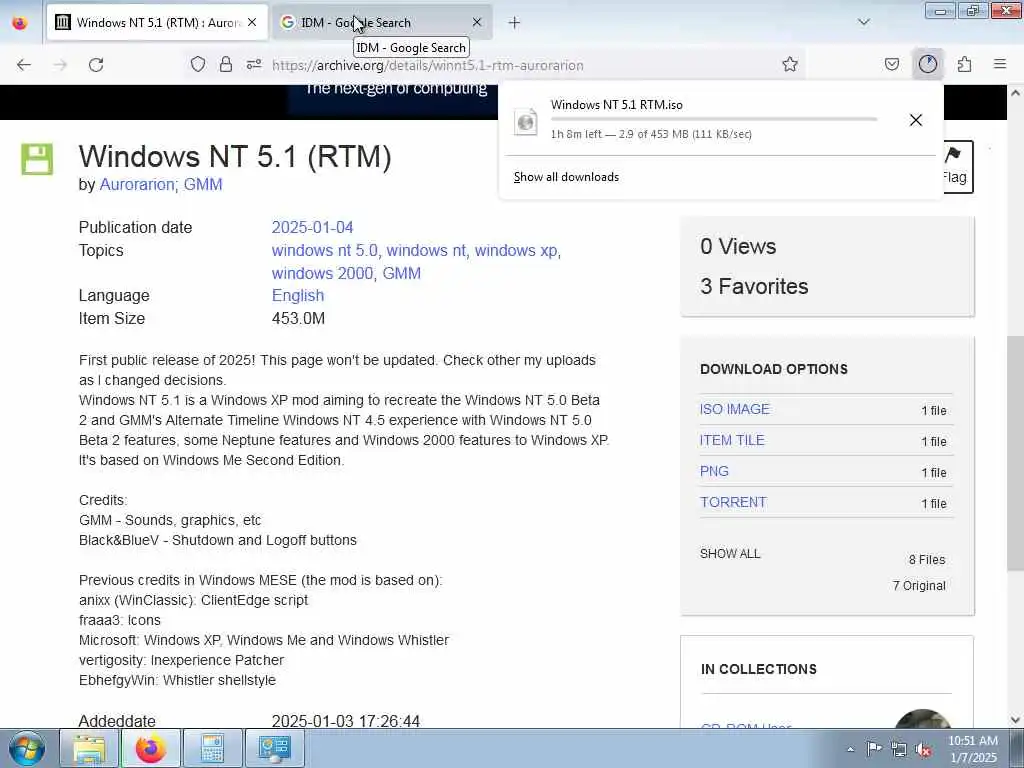
Task: Open the windows nt 5.0 topic link
Action: 325,250
